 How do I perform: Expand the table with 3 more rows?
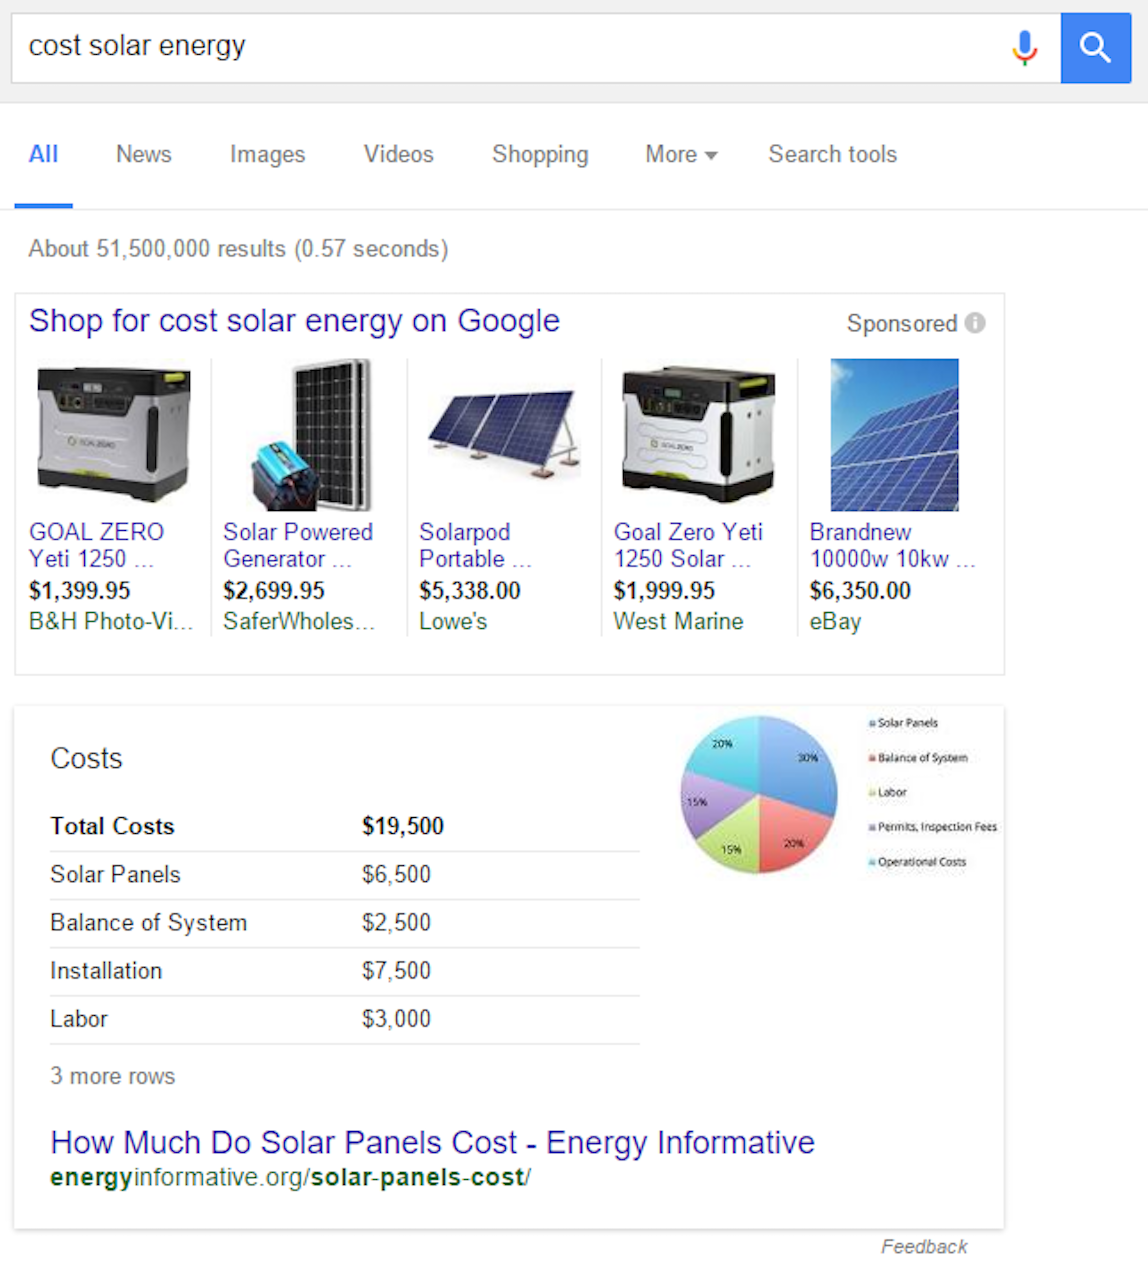pyautogui.click(x=112, y=1076)
